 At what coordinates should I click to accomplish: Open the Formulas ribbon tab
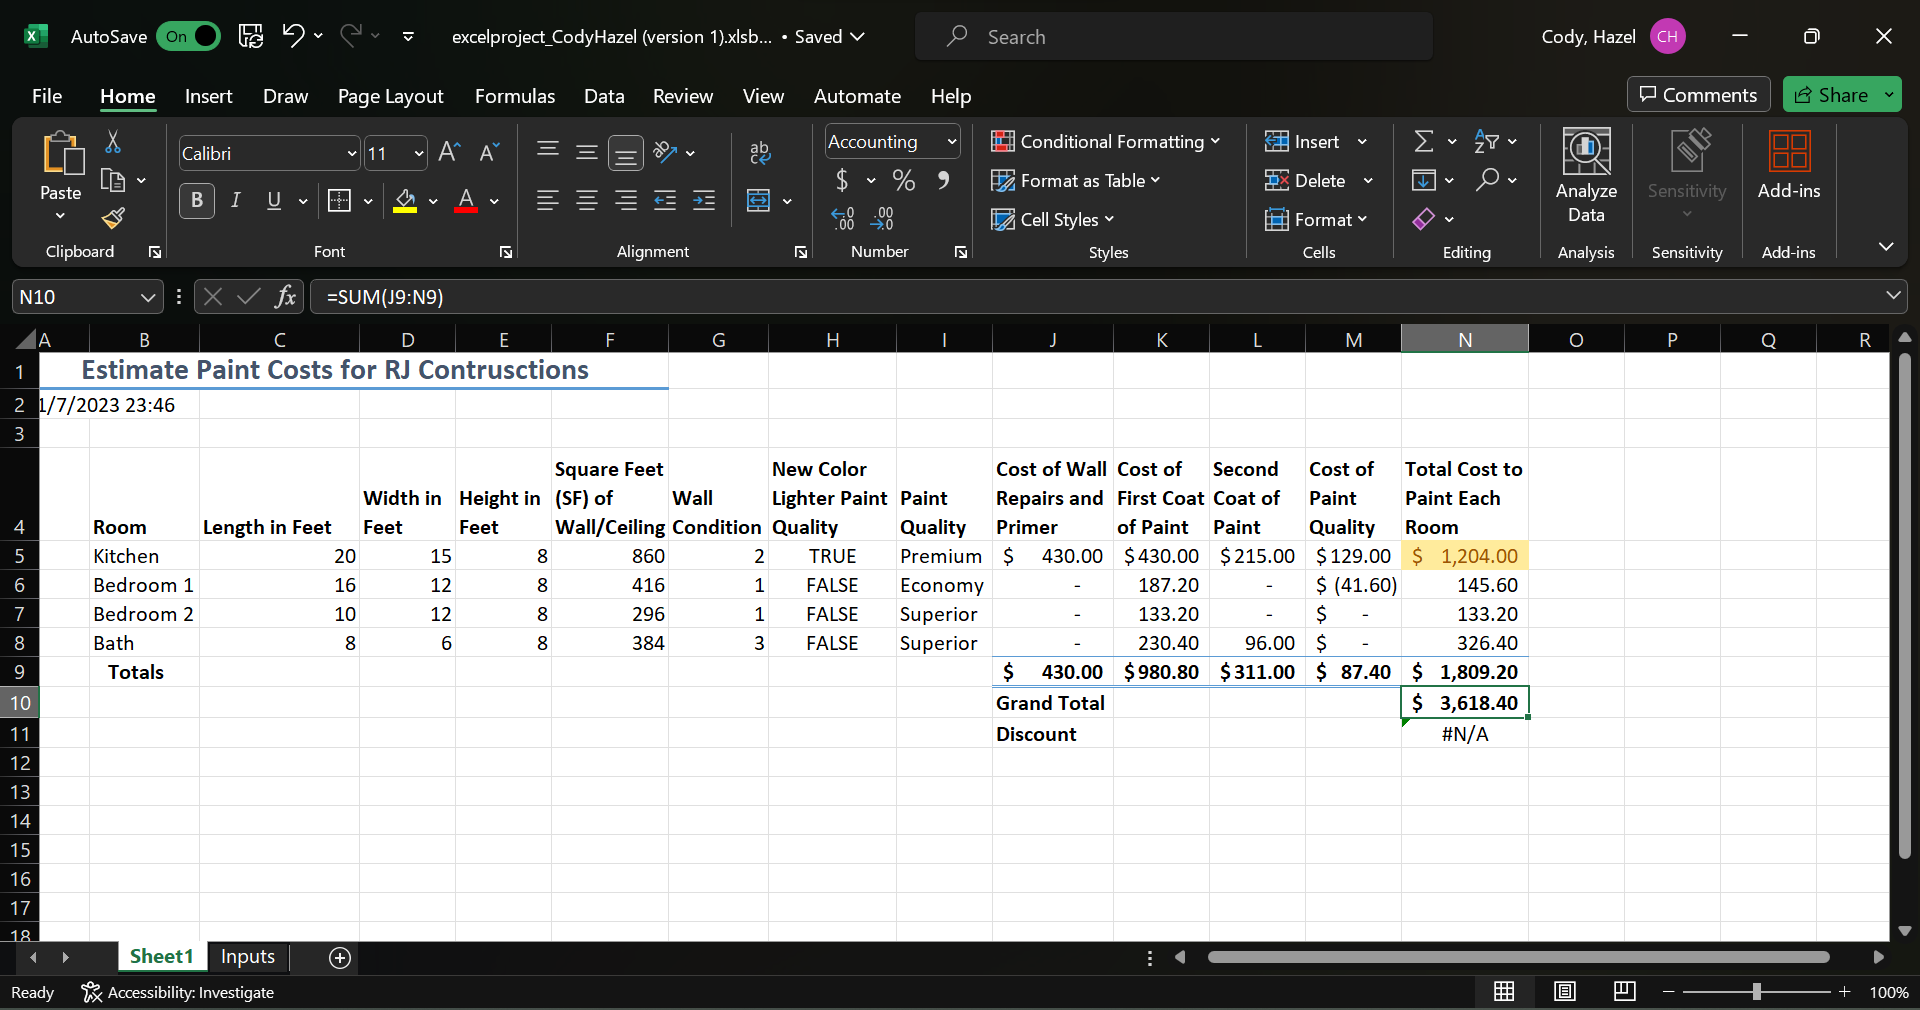(514, 96)
